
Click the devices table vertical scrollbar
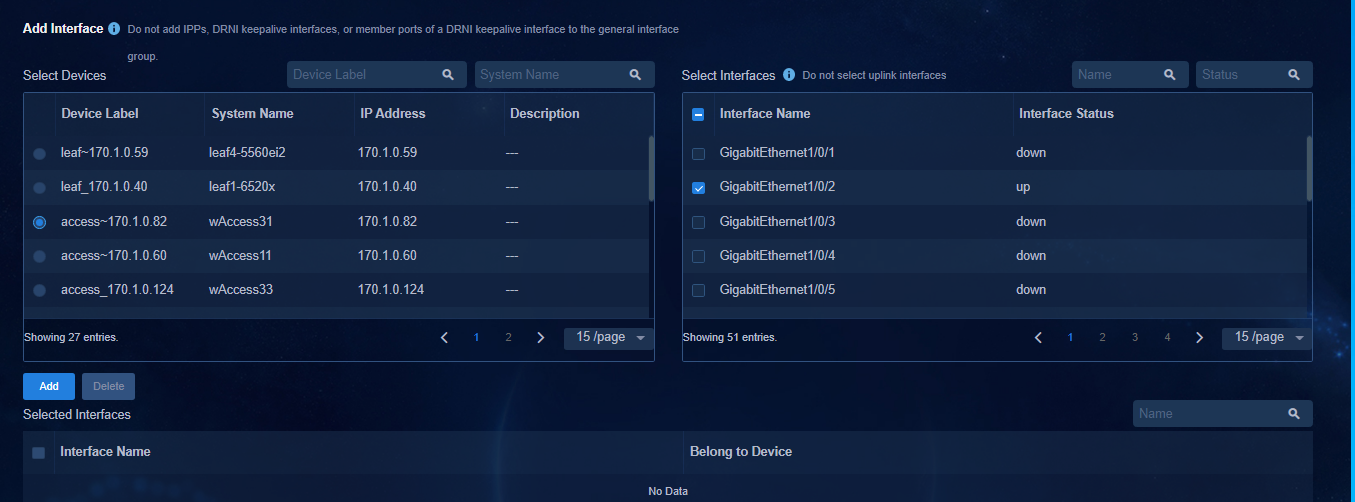[x=651, y=168]
